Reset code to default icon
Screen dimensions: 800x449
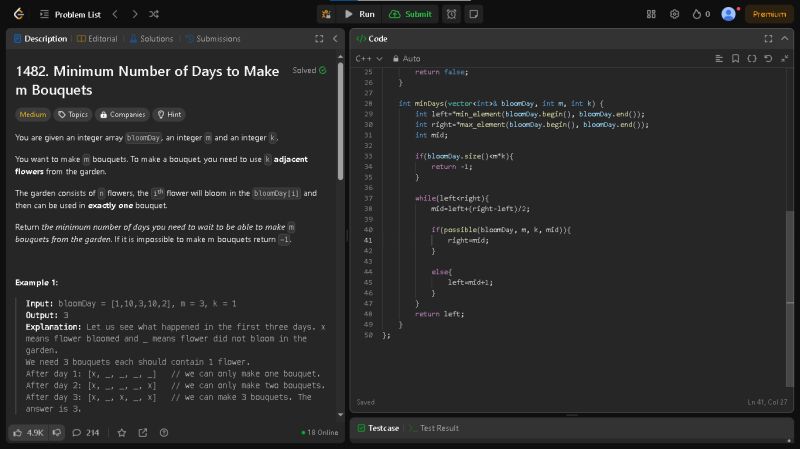point(768,58)
